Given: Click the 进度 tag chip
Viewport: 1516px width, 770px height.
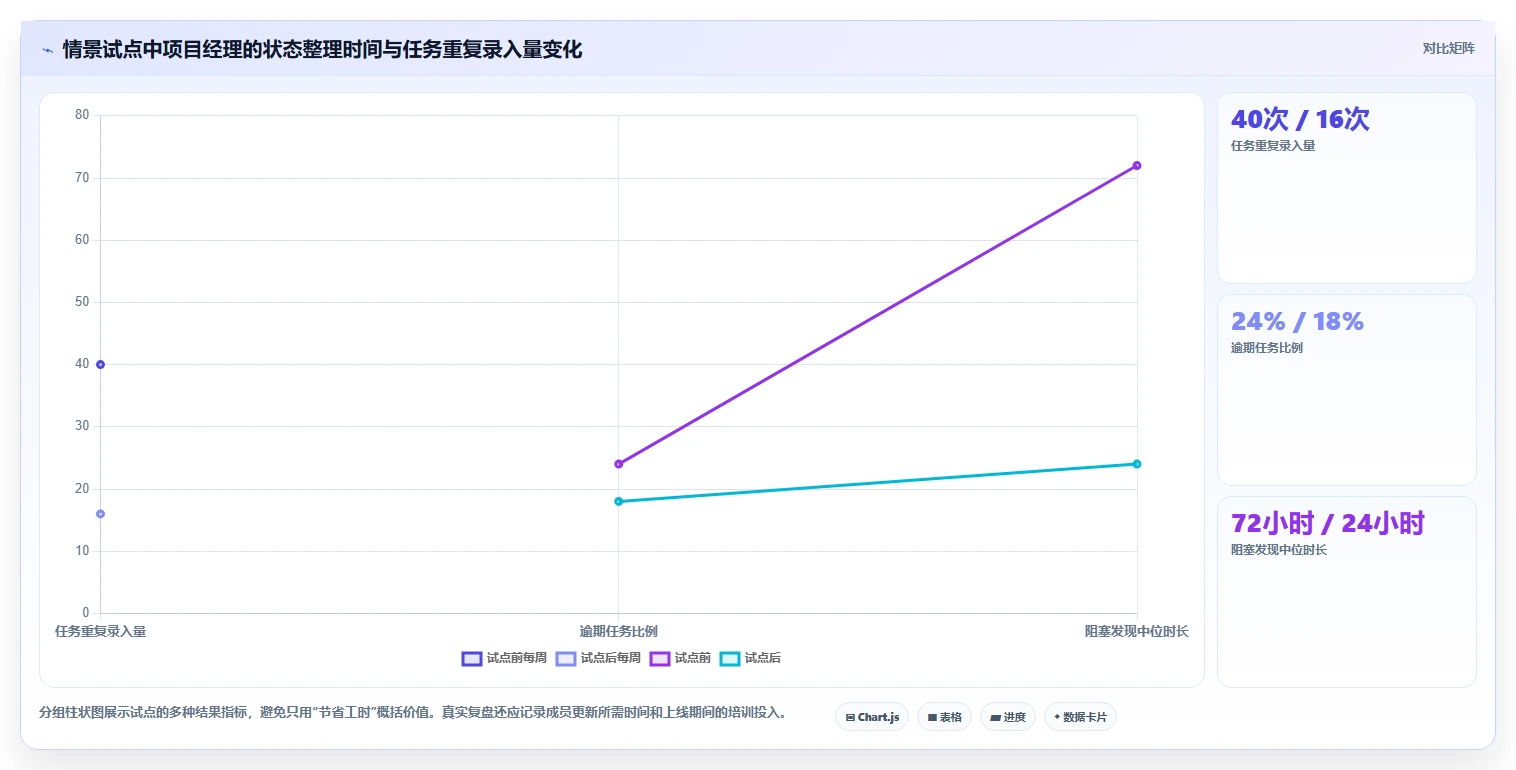Looking at the screenshot, I should coord(1008,717).
